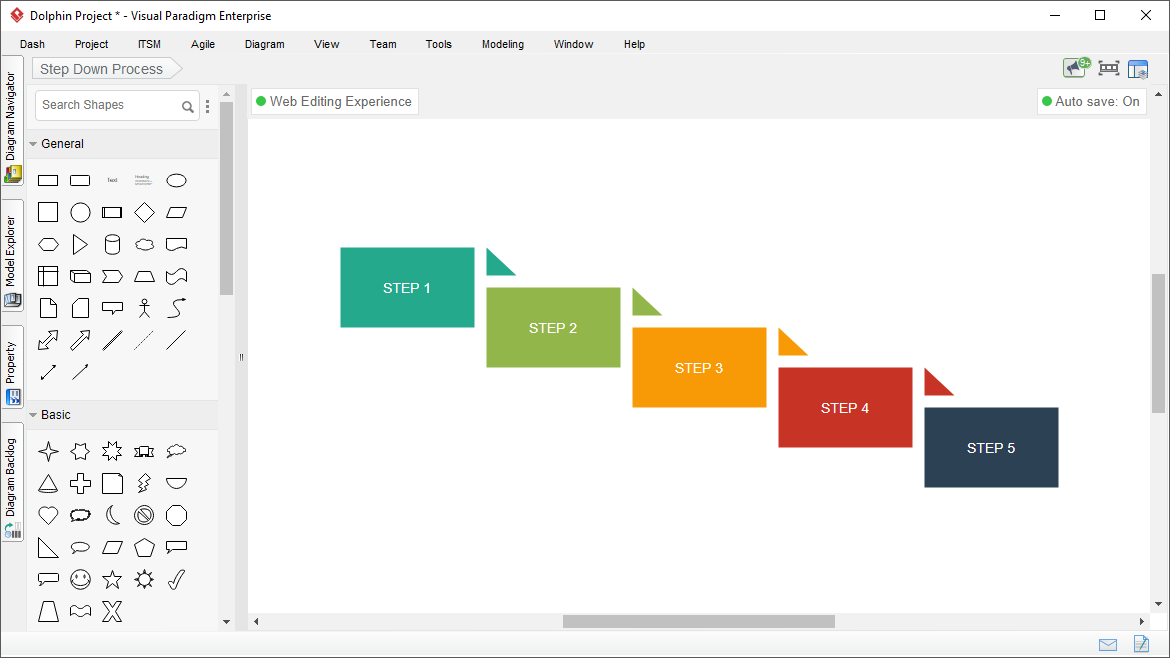
Task: Click the search magnifier in Search Shapes
Action: tap(188, 107)
